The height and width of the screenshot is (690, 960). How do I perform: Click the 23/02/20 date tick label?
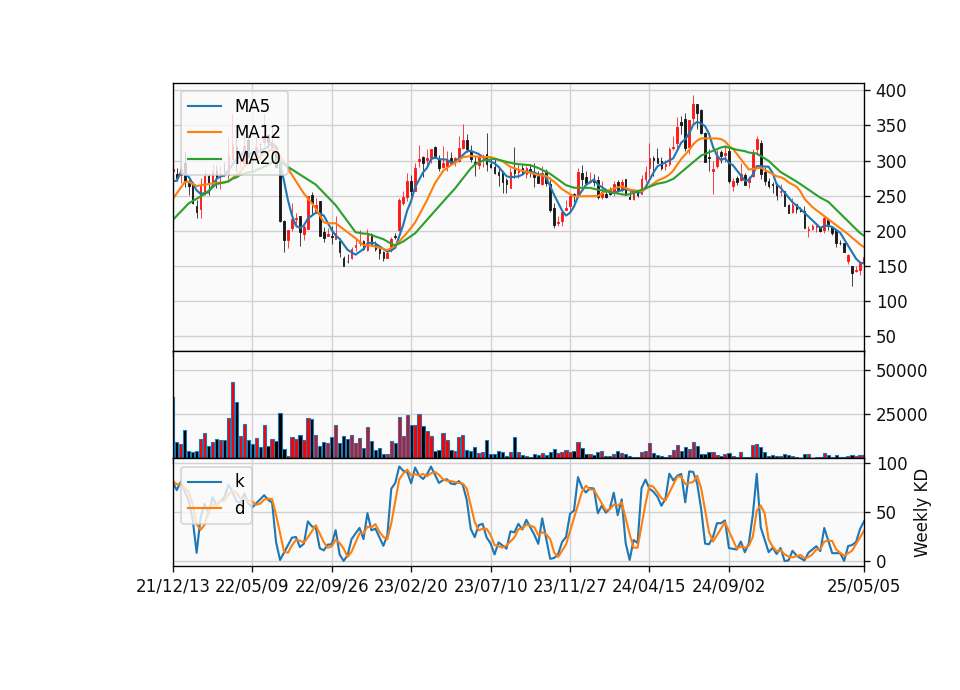coord(411,586)
